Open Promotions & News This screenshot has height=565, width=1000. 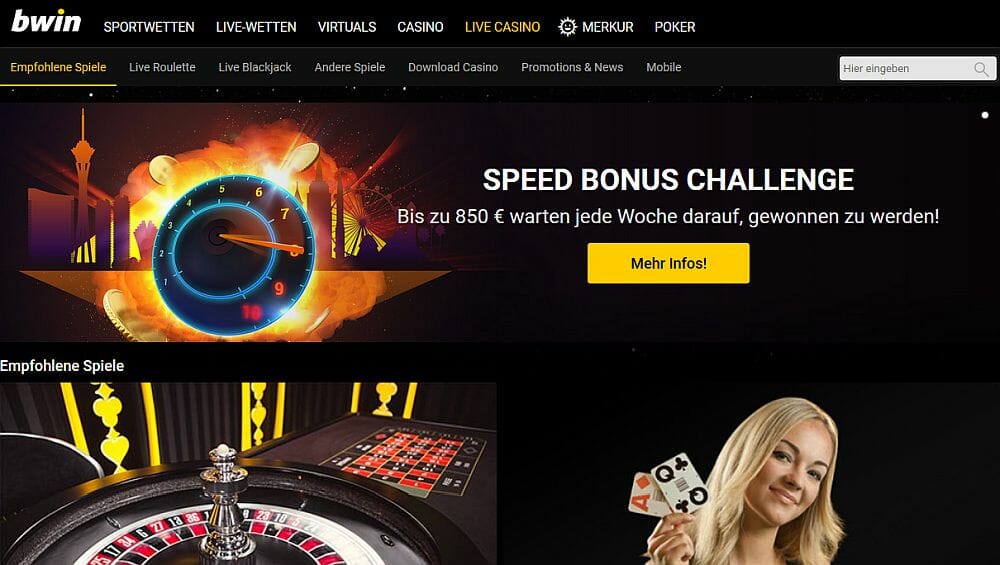pyautogui.click(x=572, y=67)
